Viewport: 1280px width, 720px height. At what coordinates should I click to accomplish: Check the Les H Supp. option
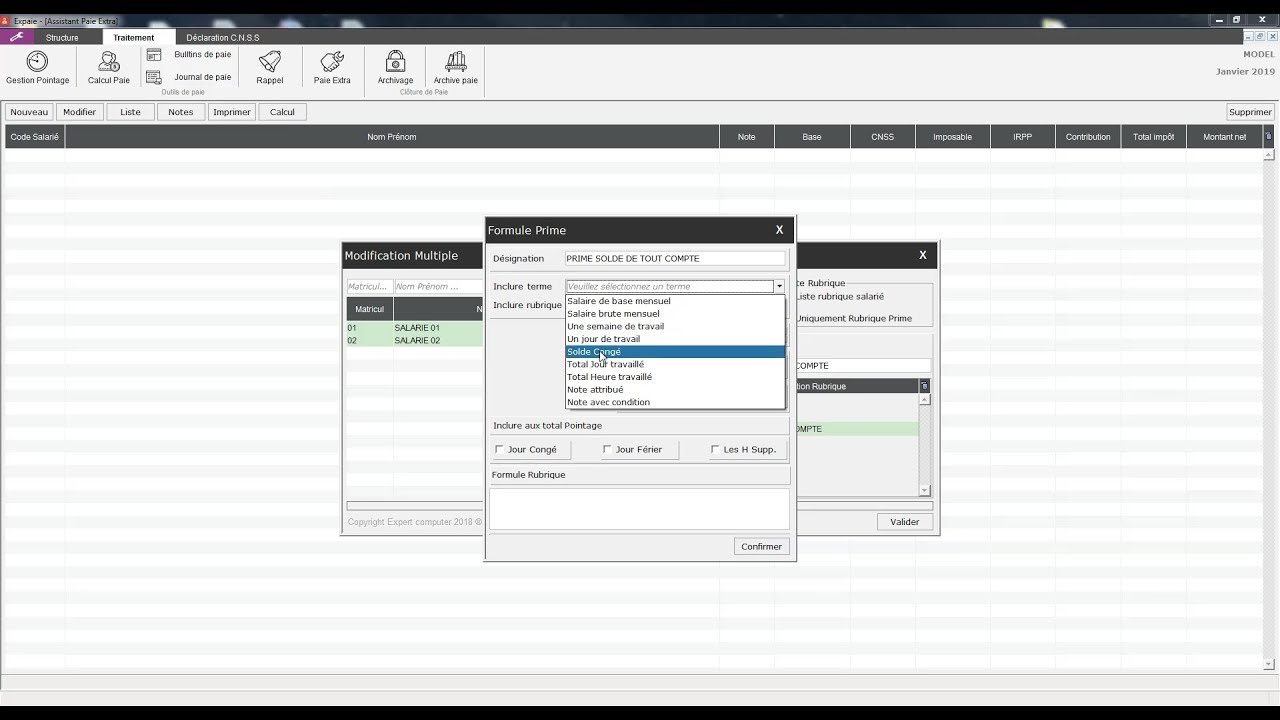coord(714,450)
